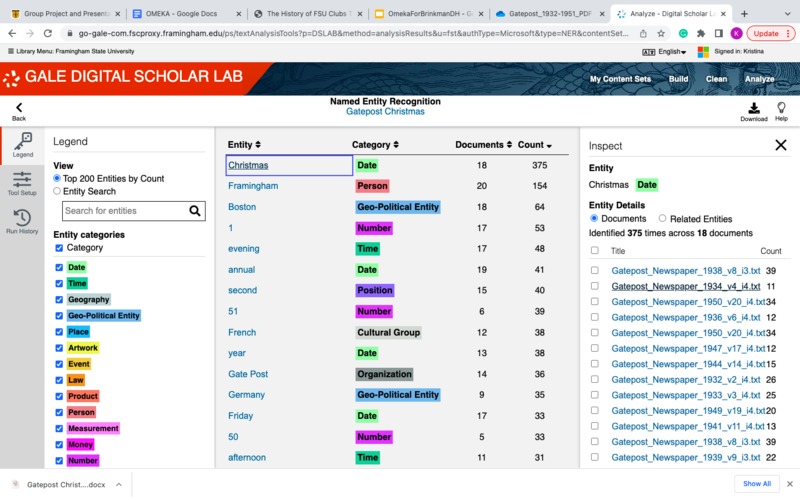The image size is (800, 500).
Task: Open the browser side panel icon
Action: click(x=718, y=33)
